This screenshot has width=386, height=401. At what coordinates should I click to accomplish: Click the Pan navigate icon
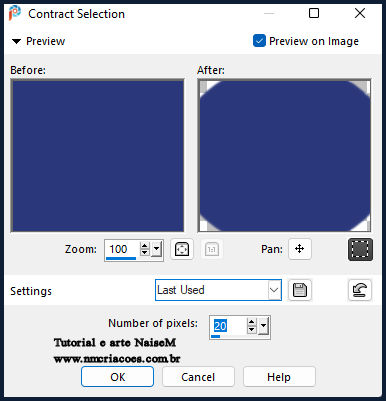[300, 249]
